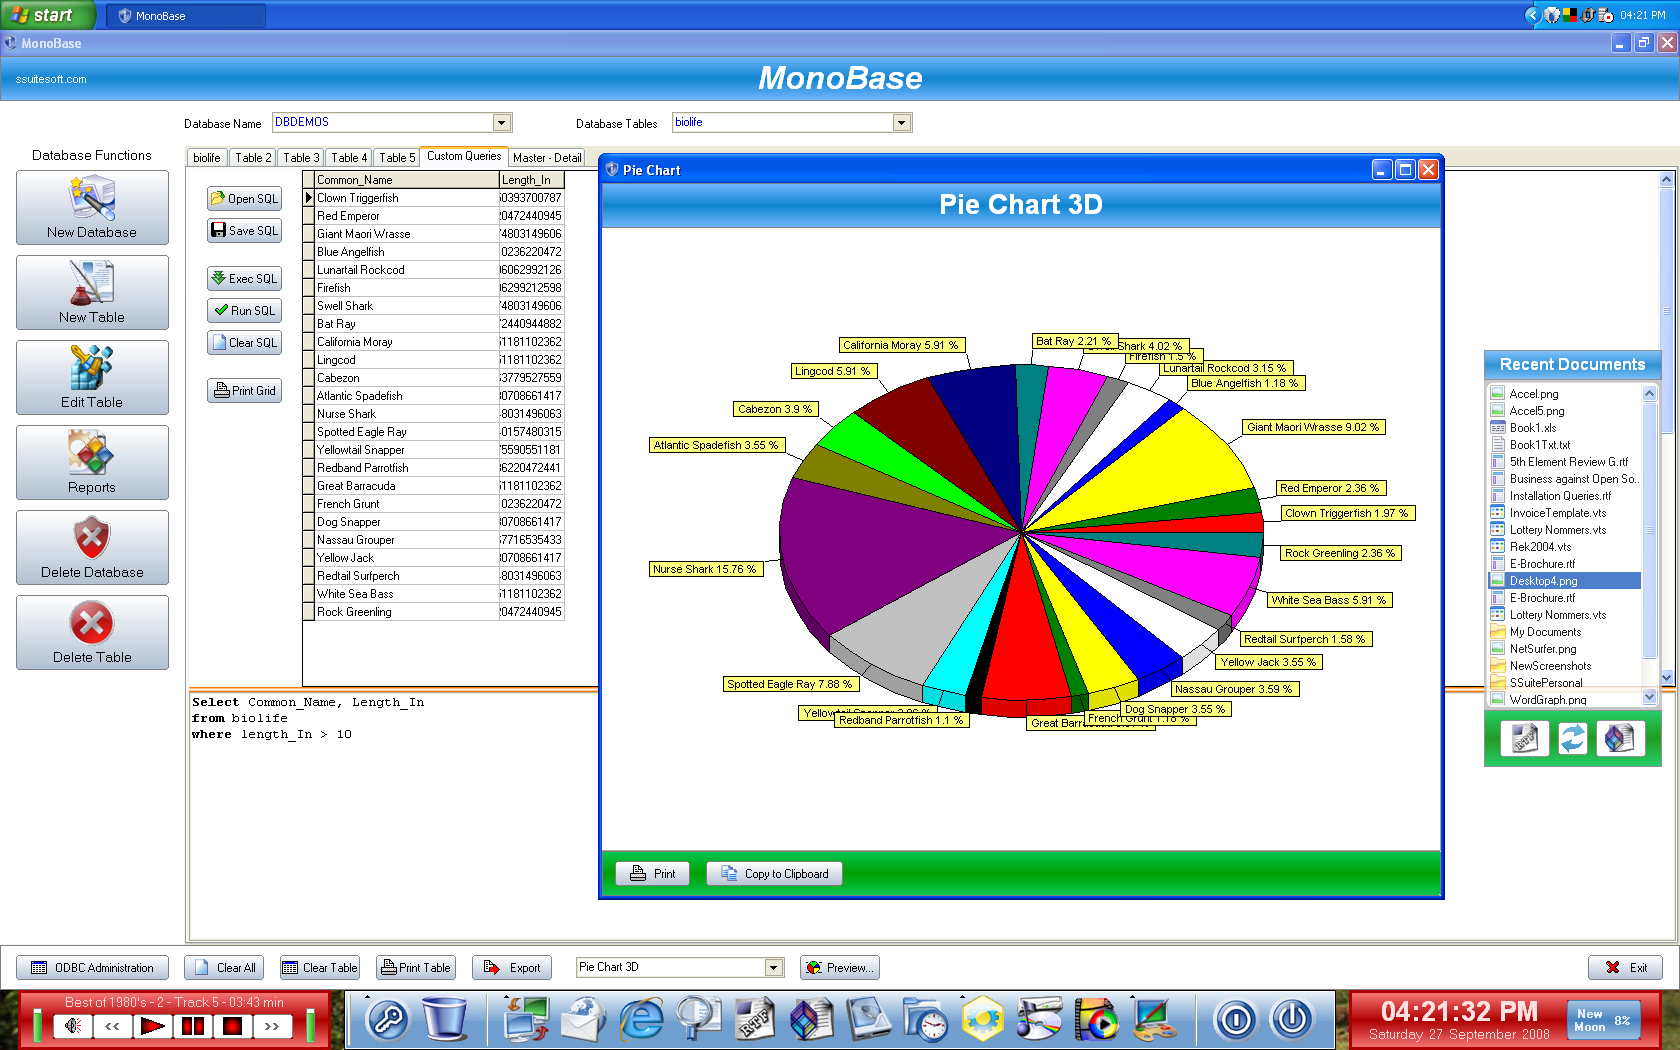Open the mail envelope globe icon
Screen dimensions: 1680x1050
pyautogui.click(x=583, y=1020)
